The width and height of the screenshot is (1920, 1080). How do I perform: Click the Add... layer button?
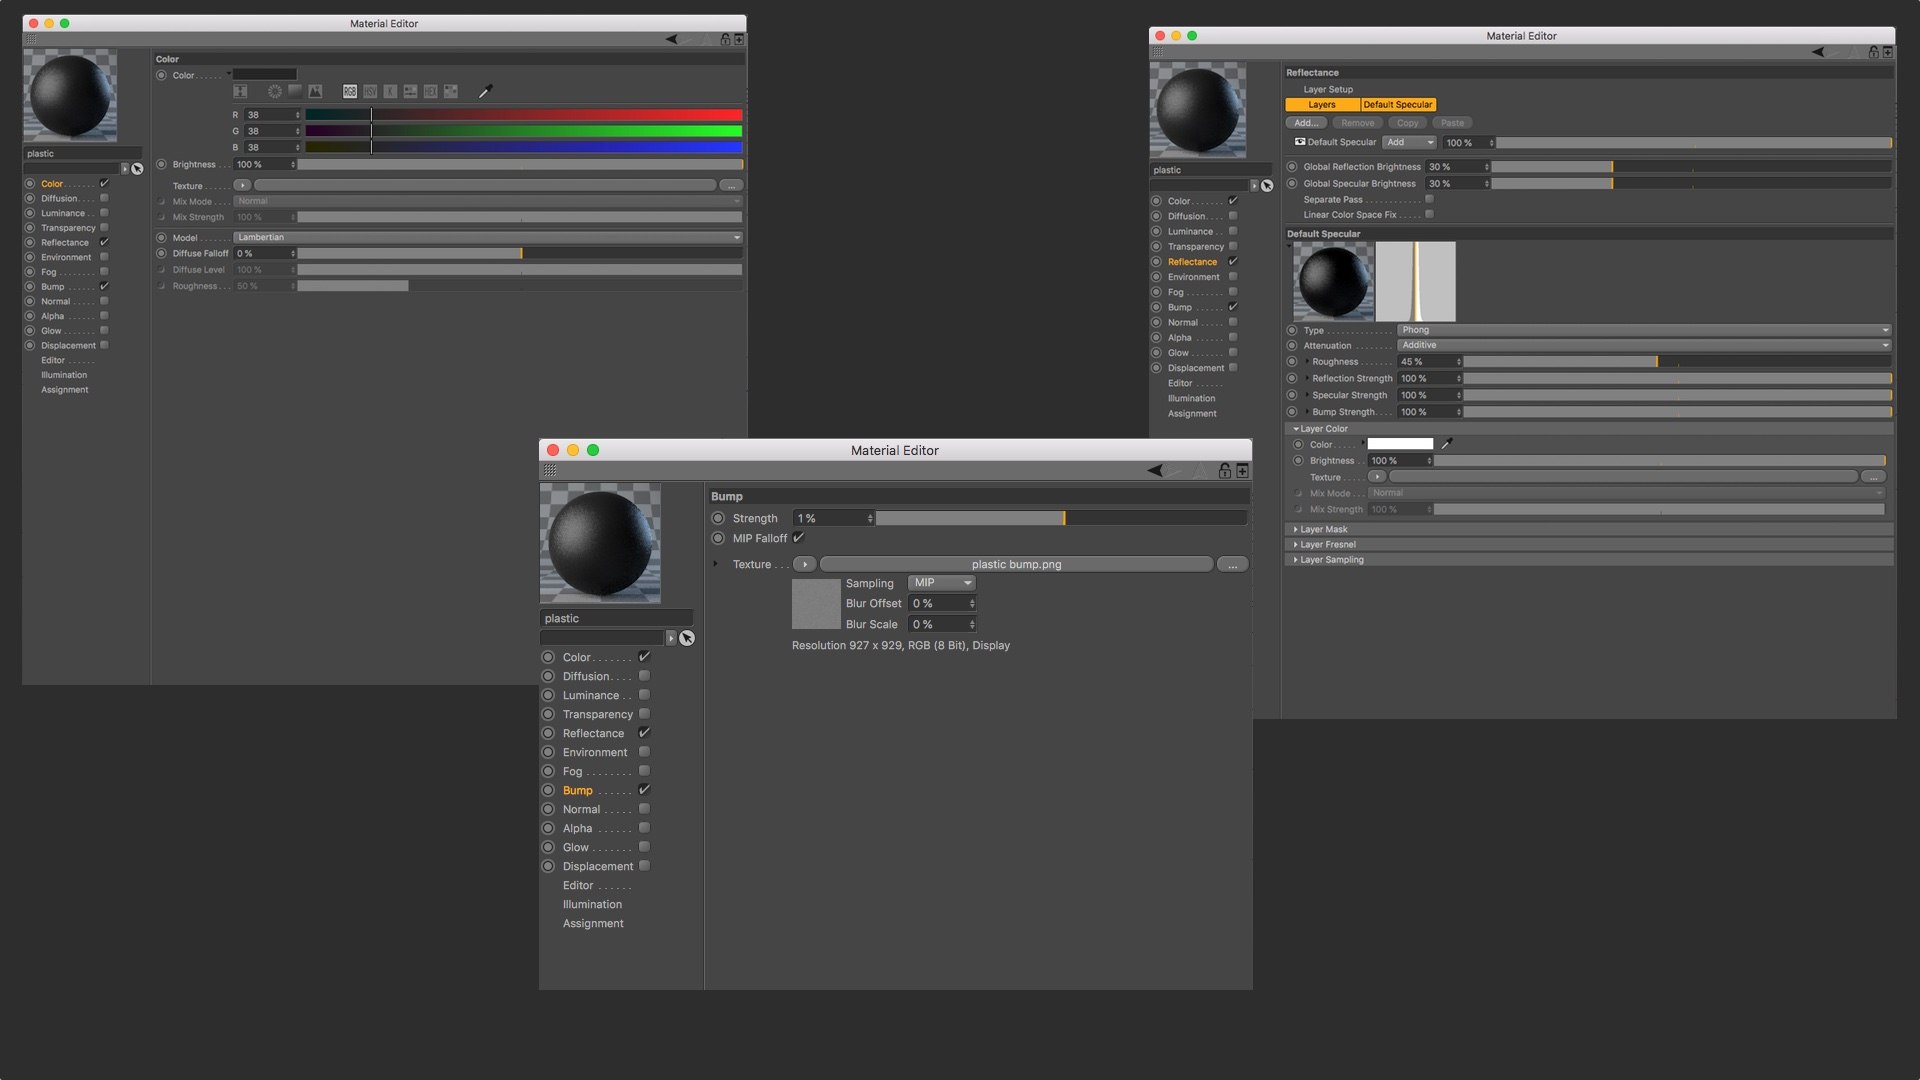click(1305, 123)
